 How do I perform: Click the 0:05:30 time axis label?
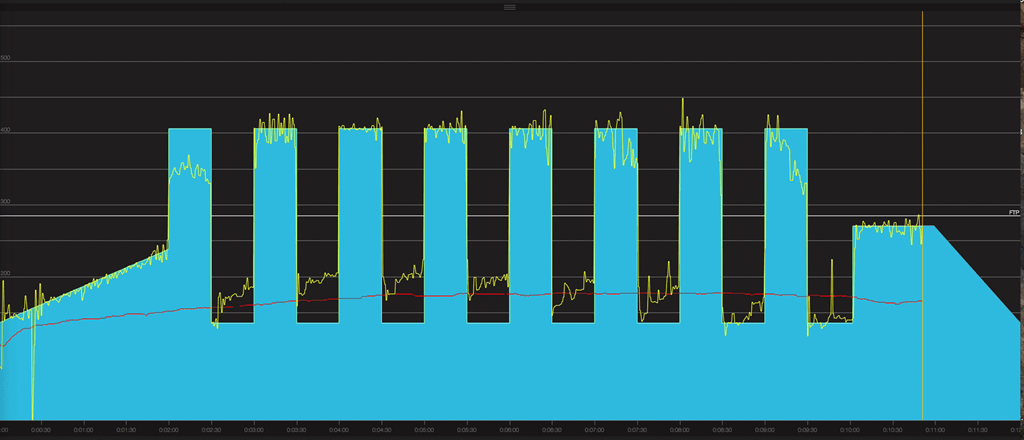(467, 430)
